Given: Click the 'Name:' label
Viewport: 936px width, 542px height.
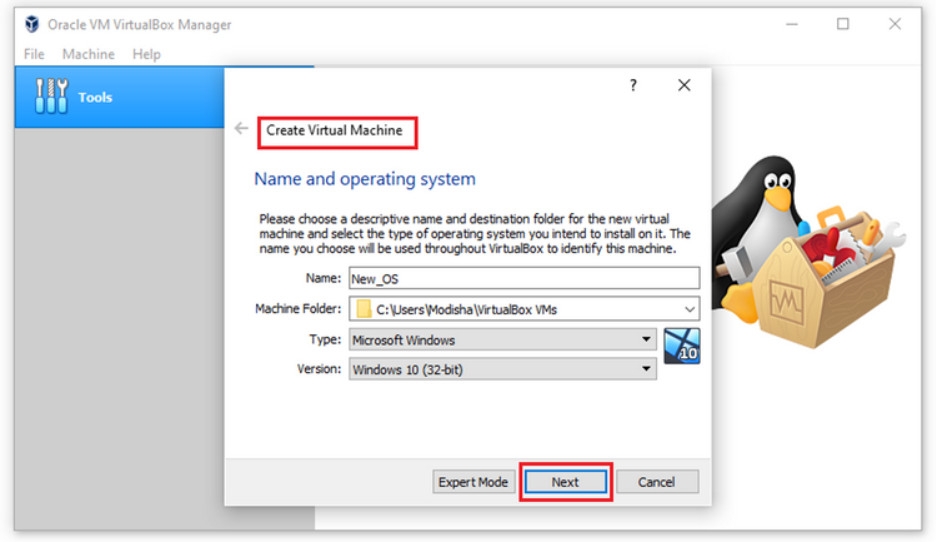Looking at the screenshot, I should (x=323, y=278).
